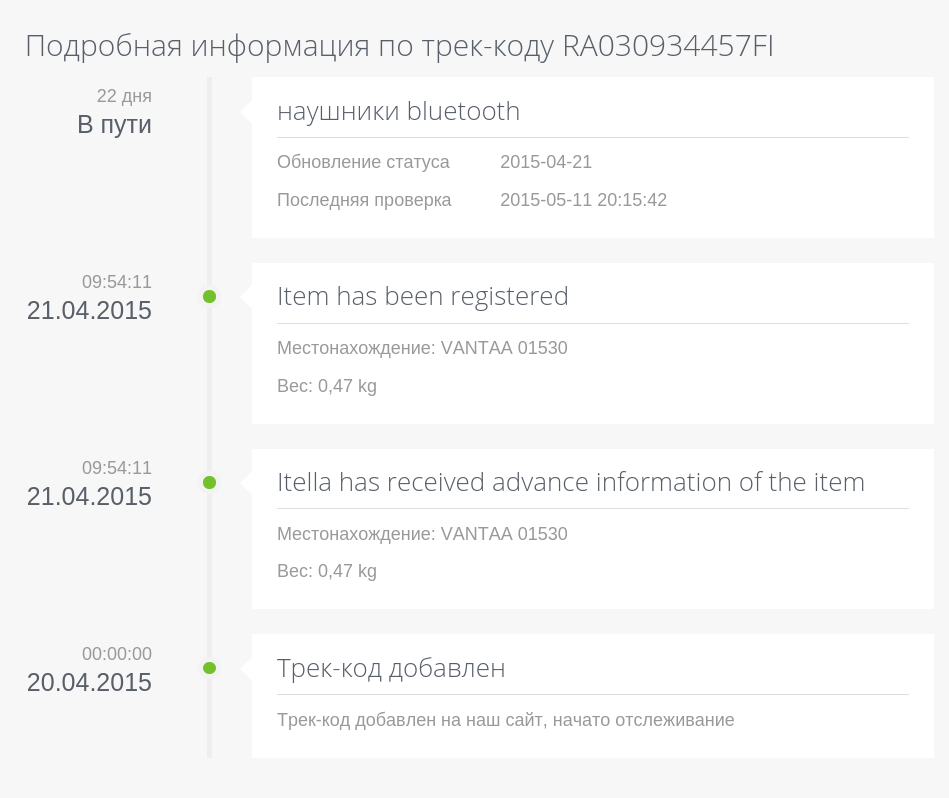The height and width of the screenshot is (798, 949).
Task: Click the green dot beside the Itella event
Action: 209,482
